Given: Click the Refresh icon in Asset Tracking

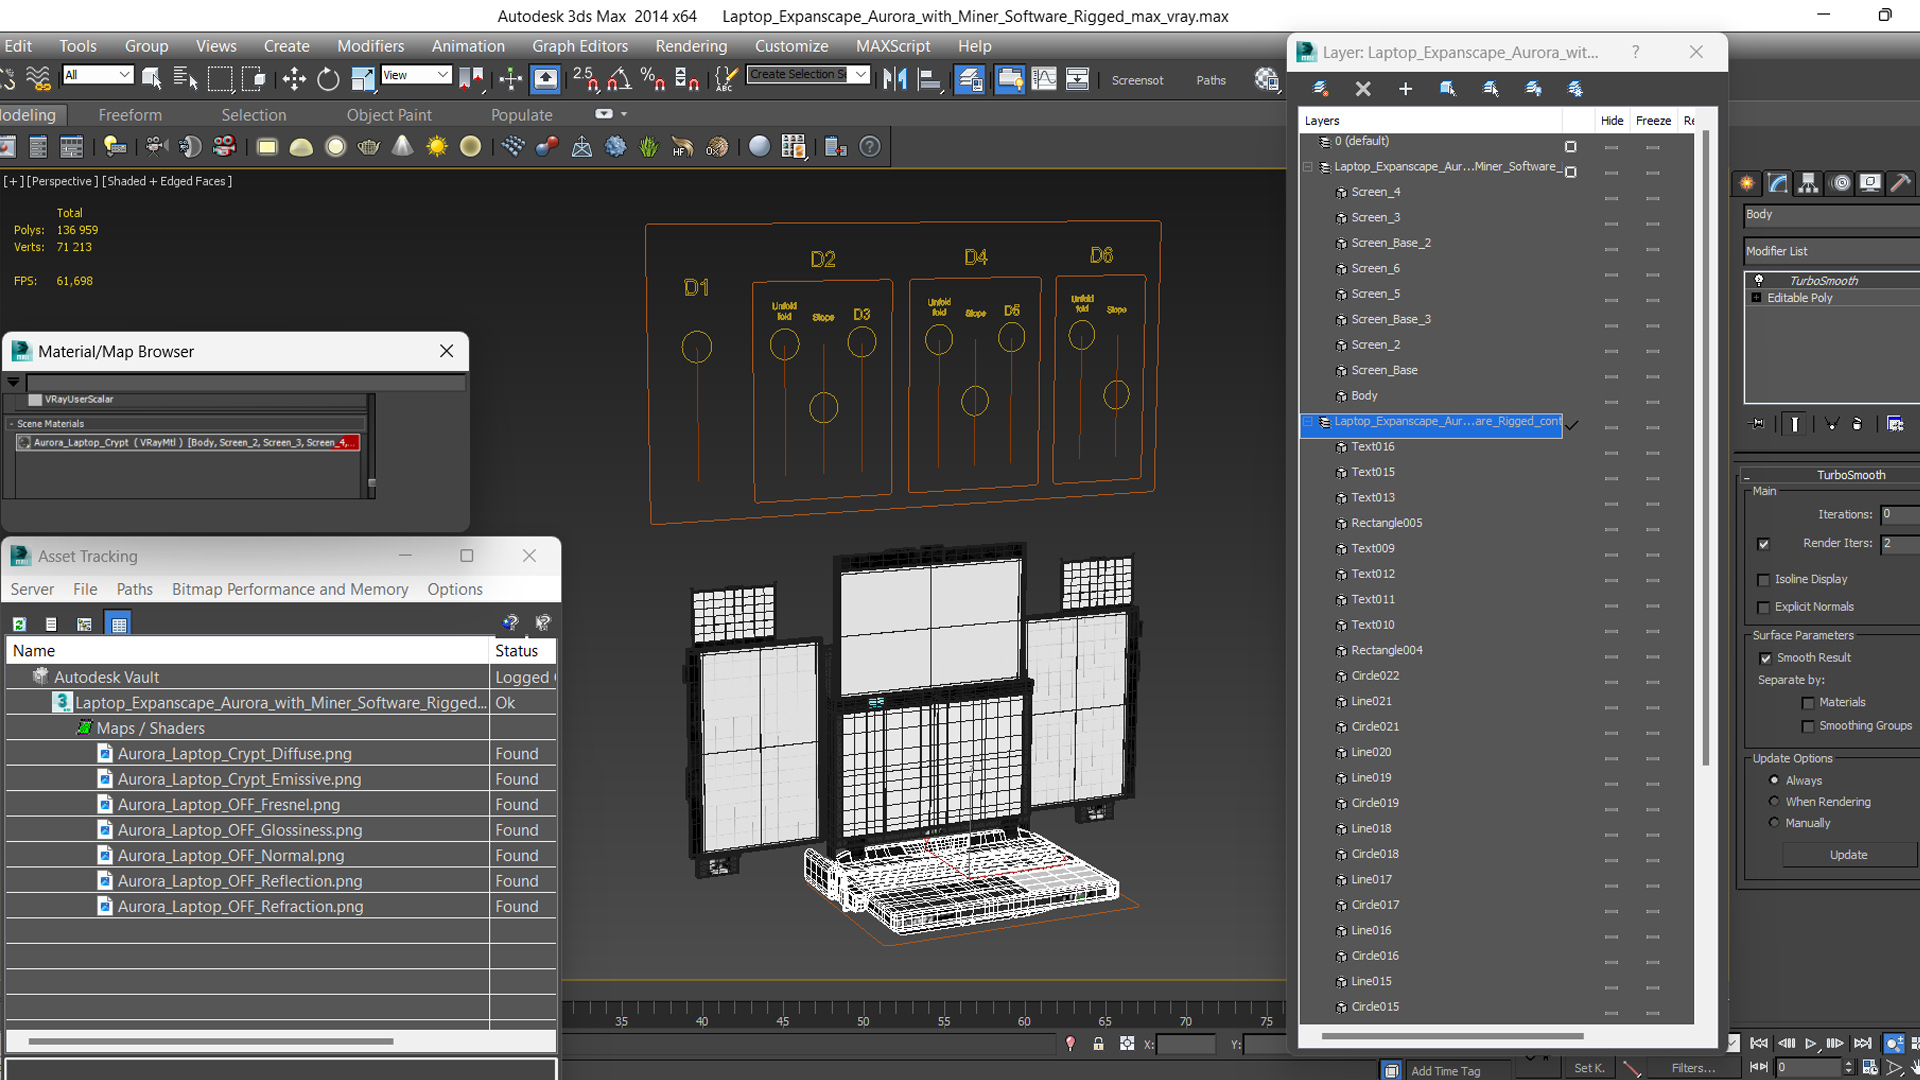Looking at the screenshot, I should tap(19, 624).
